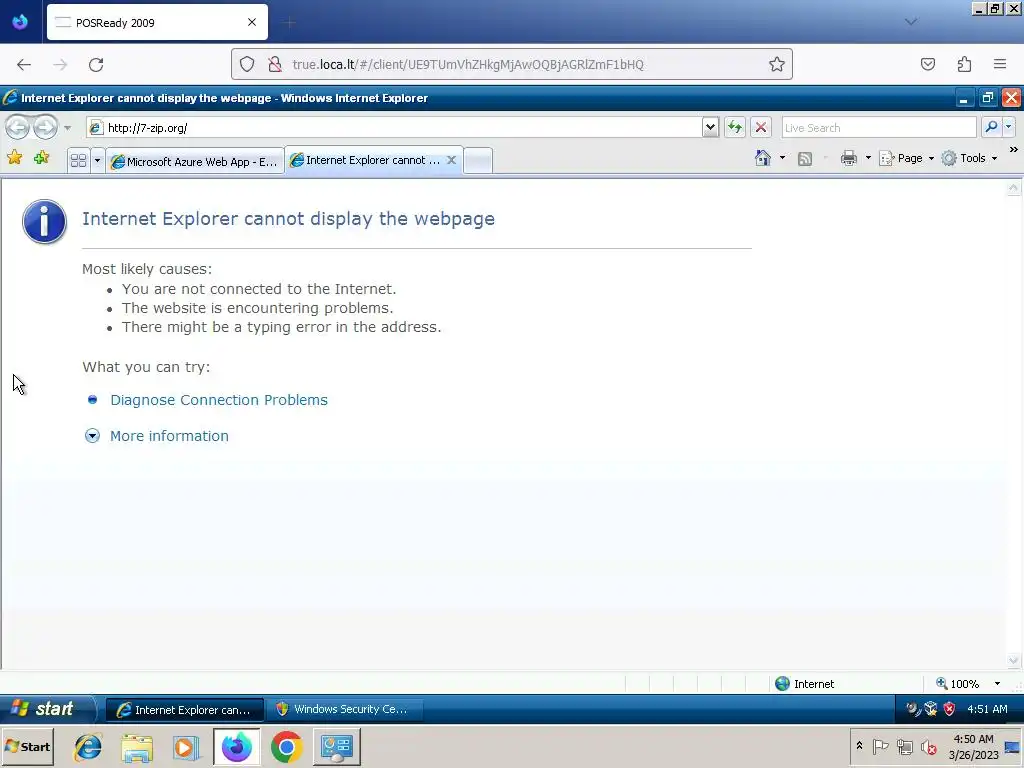Go to the IE Home page

coord(763,158)
